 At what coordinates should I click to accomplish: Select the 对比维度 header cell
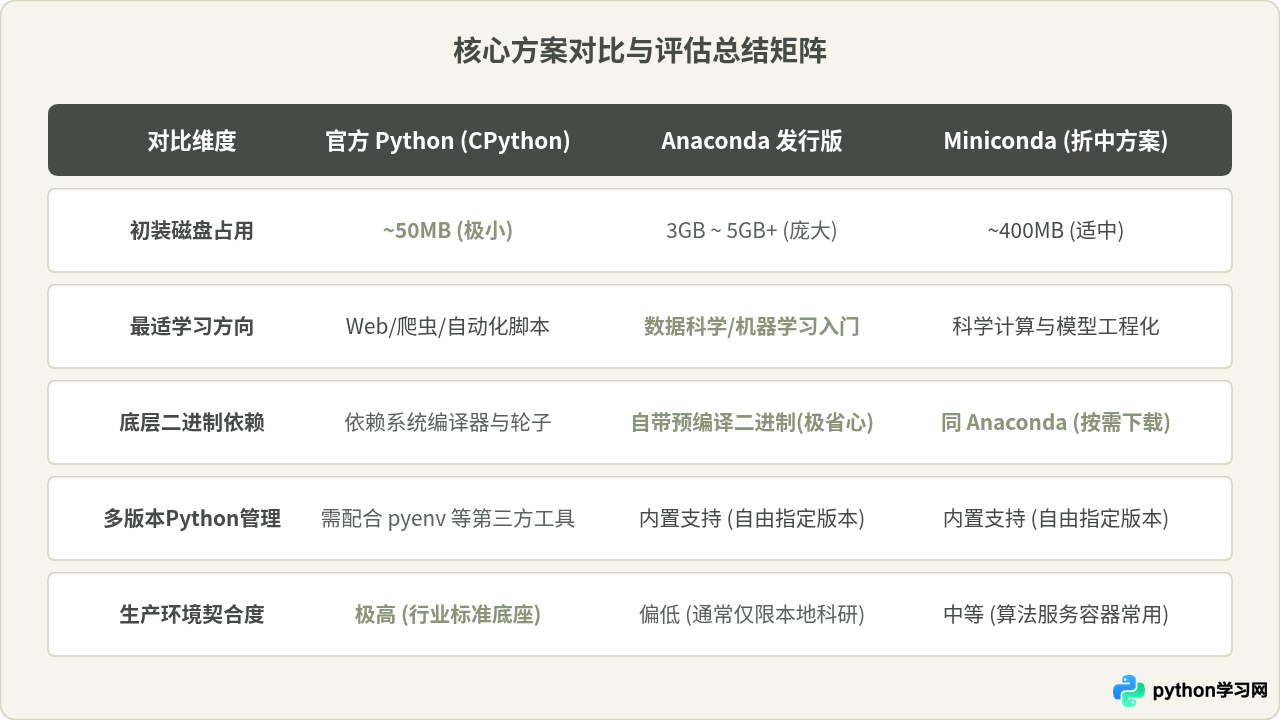[192, 141]
